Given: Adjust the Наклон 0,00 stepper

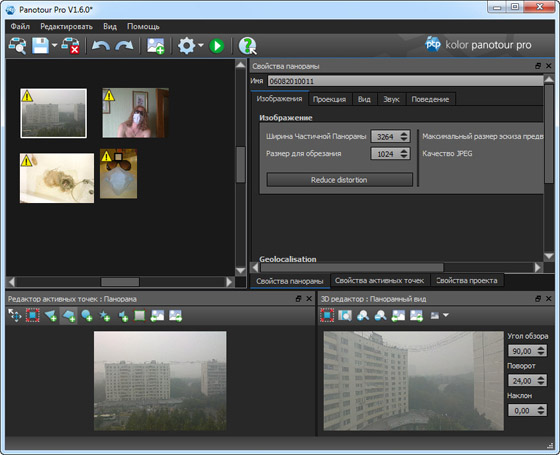Looking at the screenshot, I should [x=541, y=410].
